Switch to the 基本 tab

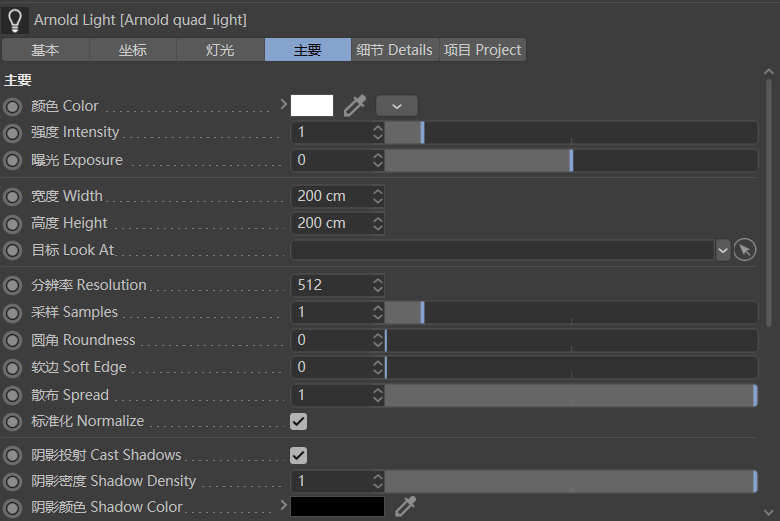tap(45, 50)
